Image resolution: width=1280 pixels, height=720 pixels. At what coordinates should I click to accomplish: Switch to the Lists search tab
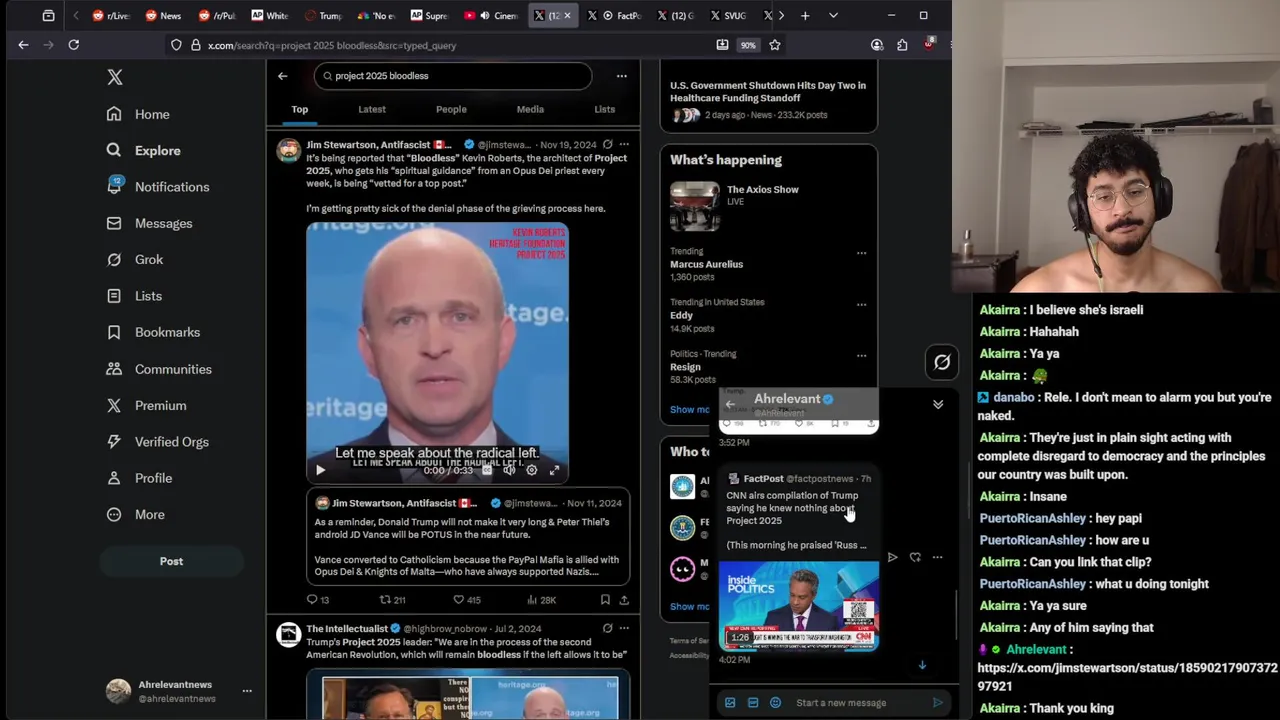pos(605,109)
